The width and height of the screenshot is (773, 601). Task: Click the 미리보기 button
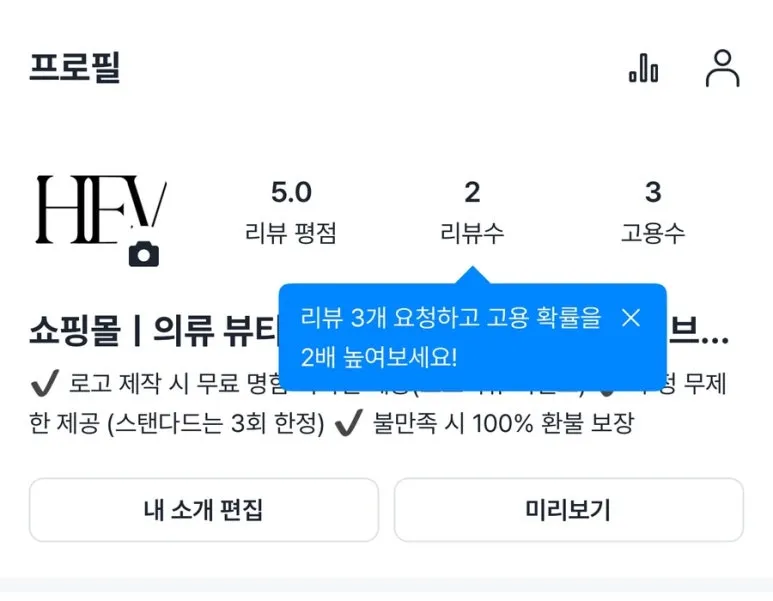(568, 510)
